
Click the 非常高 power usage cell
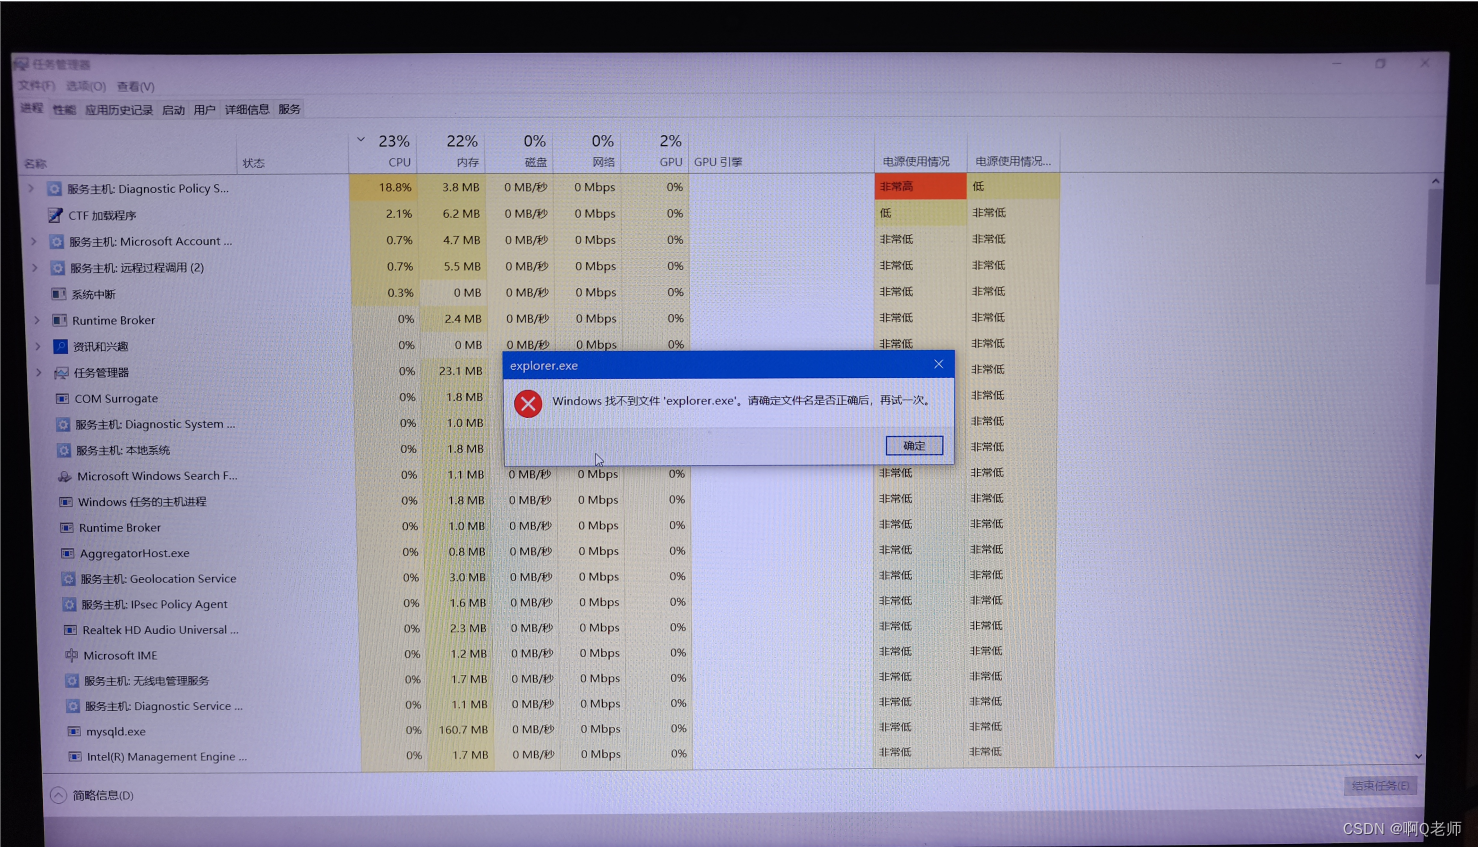point(920,186)
